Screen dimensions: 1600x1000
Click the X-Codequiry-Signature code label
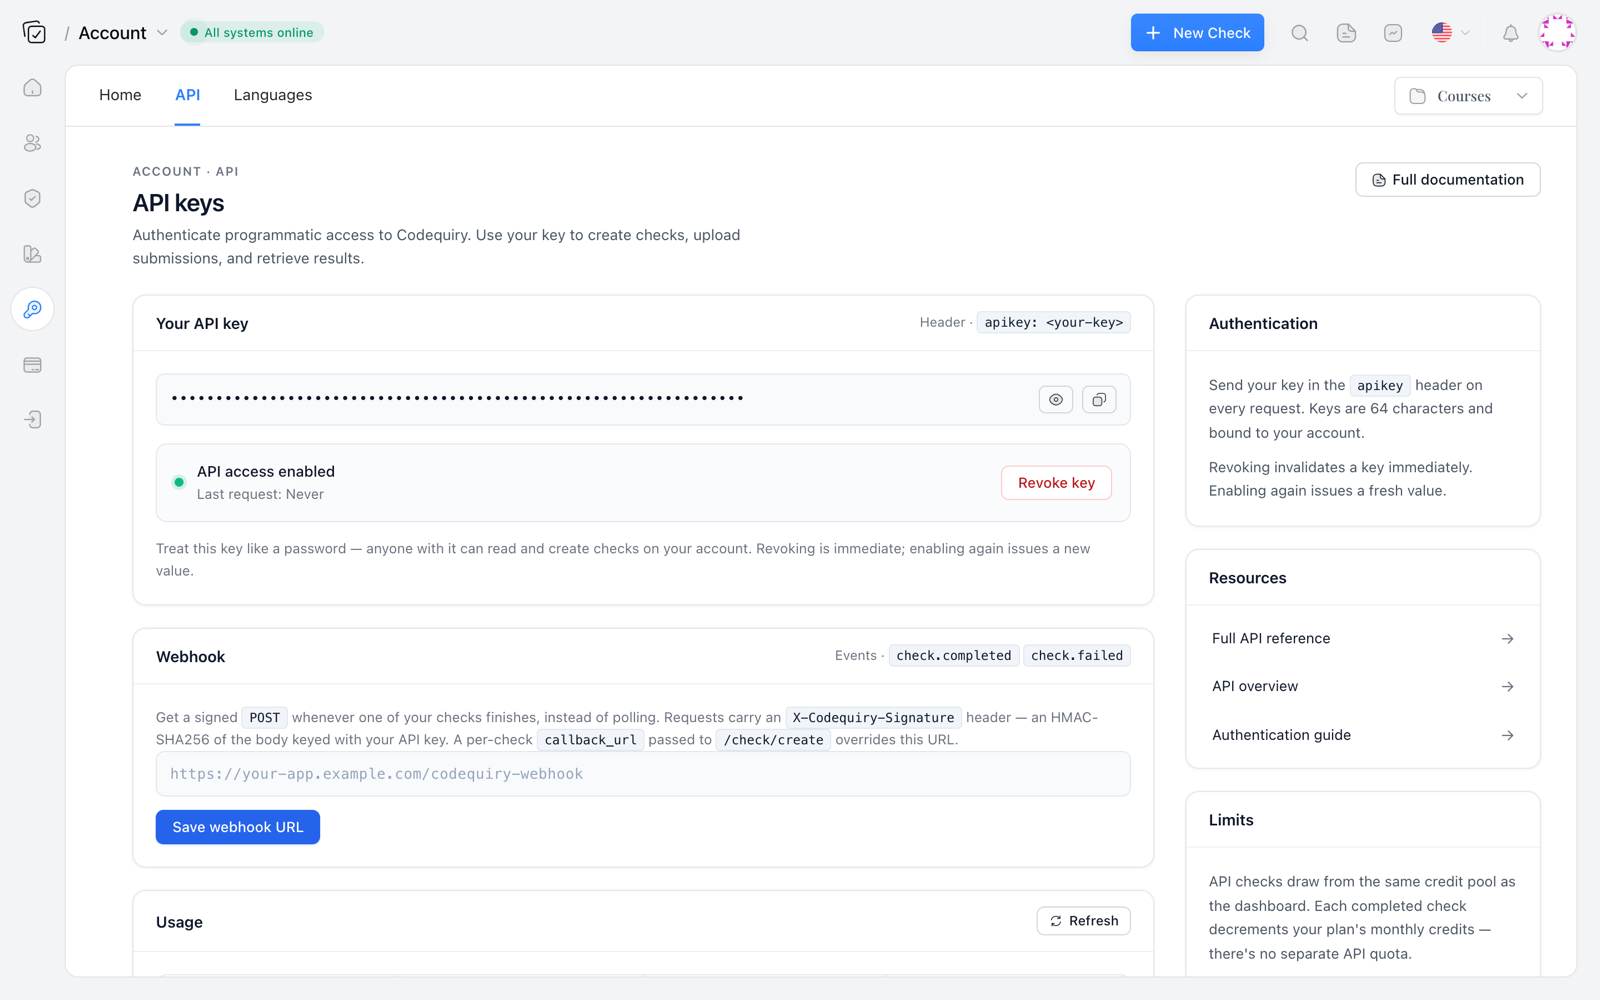873,718
